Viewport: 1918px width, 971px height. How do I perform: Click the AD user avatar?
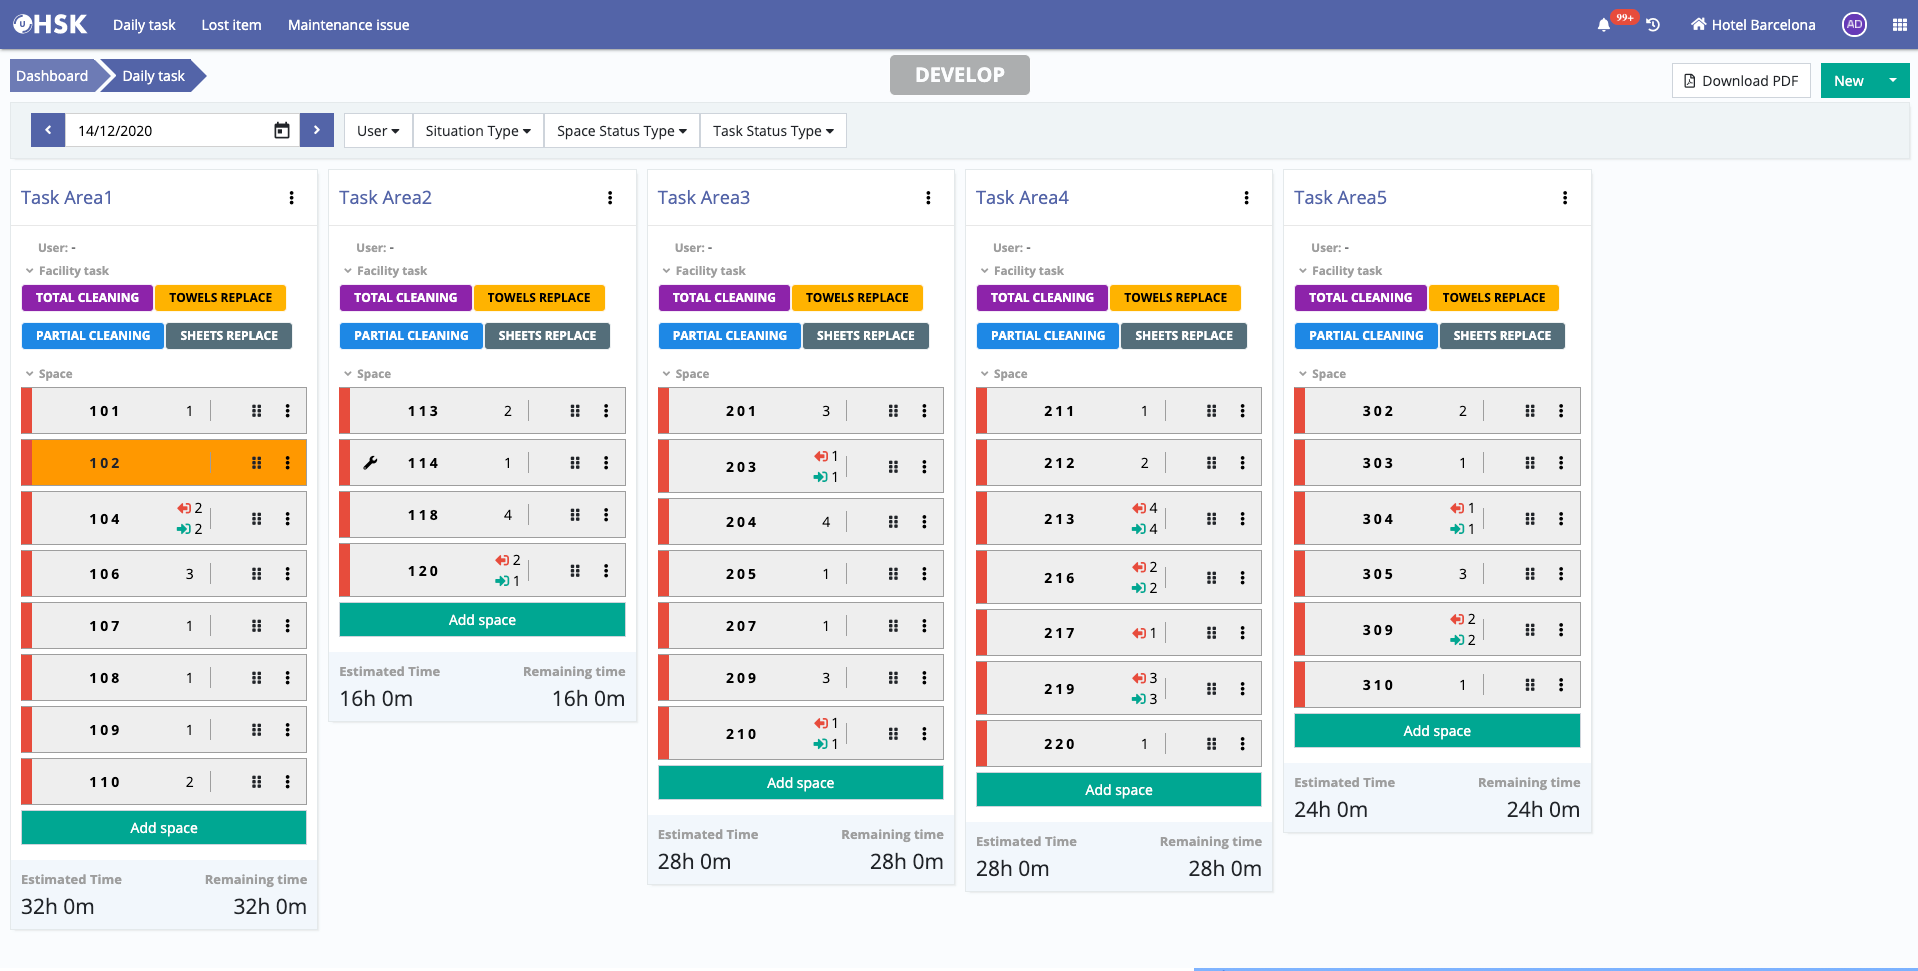point(1854,25)
